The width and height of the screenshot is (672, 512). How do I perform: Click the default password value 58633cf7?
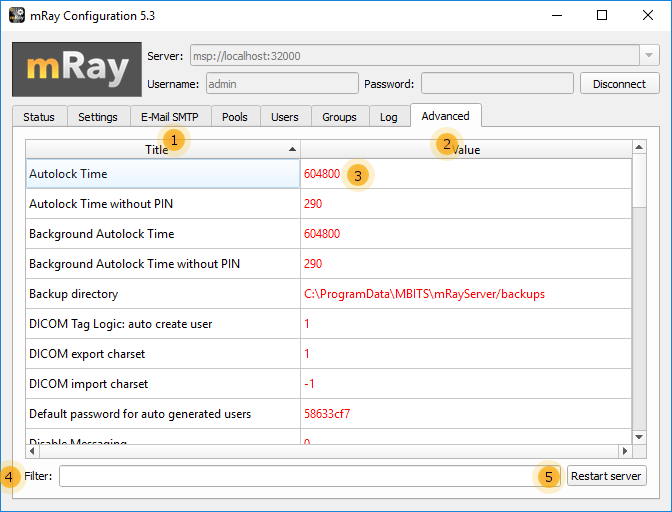tap(327, 413)
